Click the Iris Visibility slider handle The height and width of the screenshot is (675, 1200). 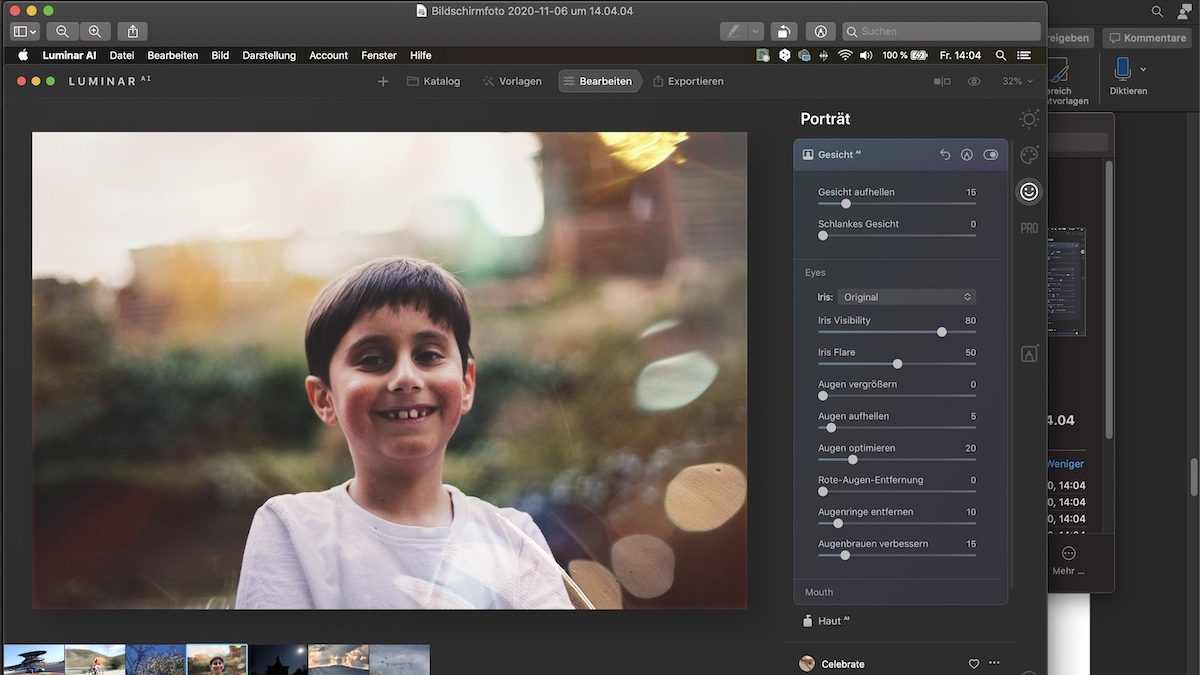tap(941, 332)
